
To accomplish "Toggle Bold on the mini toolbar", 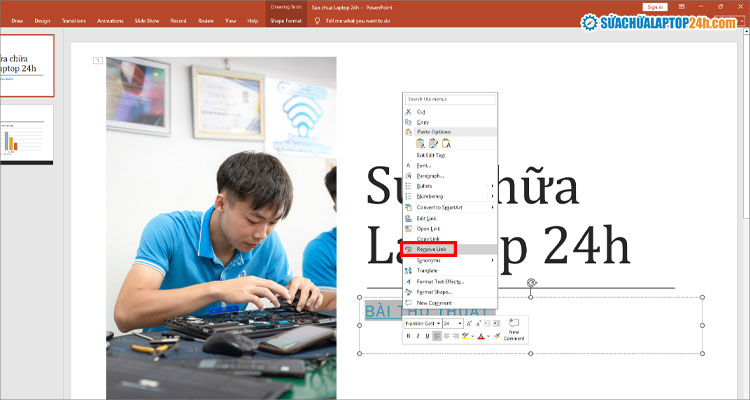I will pos(408,336).
